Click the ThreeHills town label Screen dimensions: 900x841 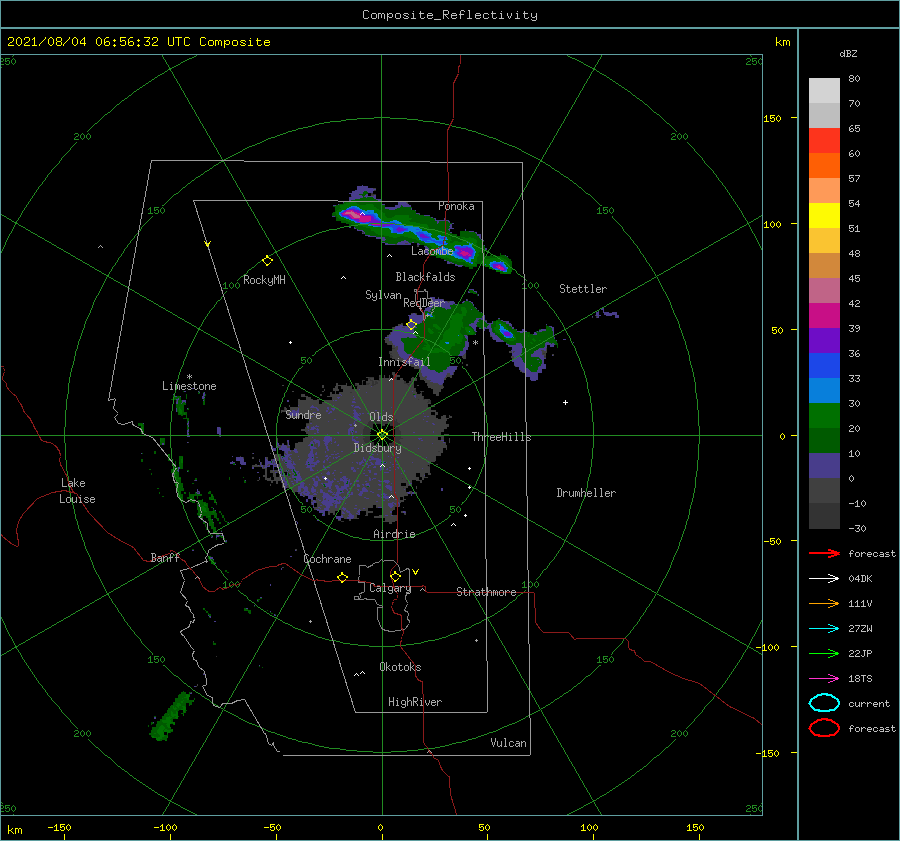point(501,437)
